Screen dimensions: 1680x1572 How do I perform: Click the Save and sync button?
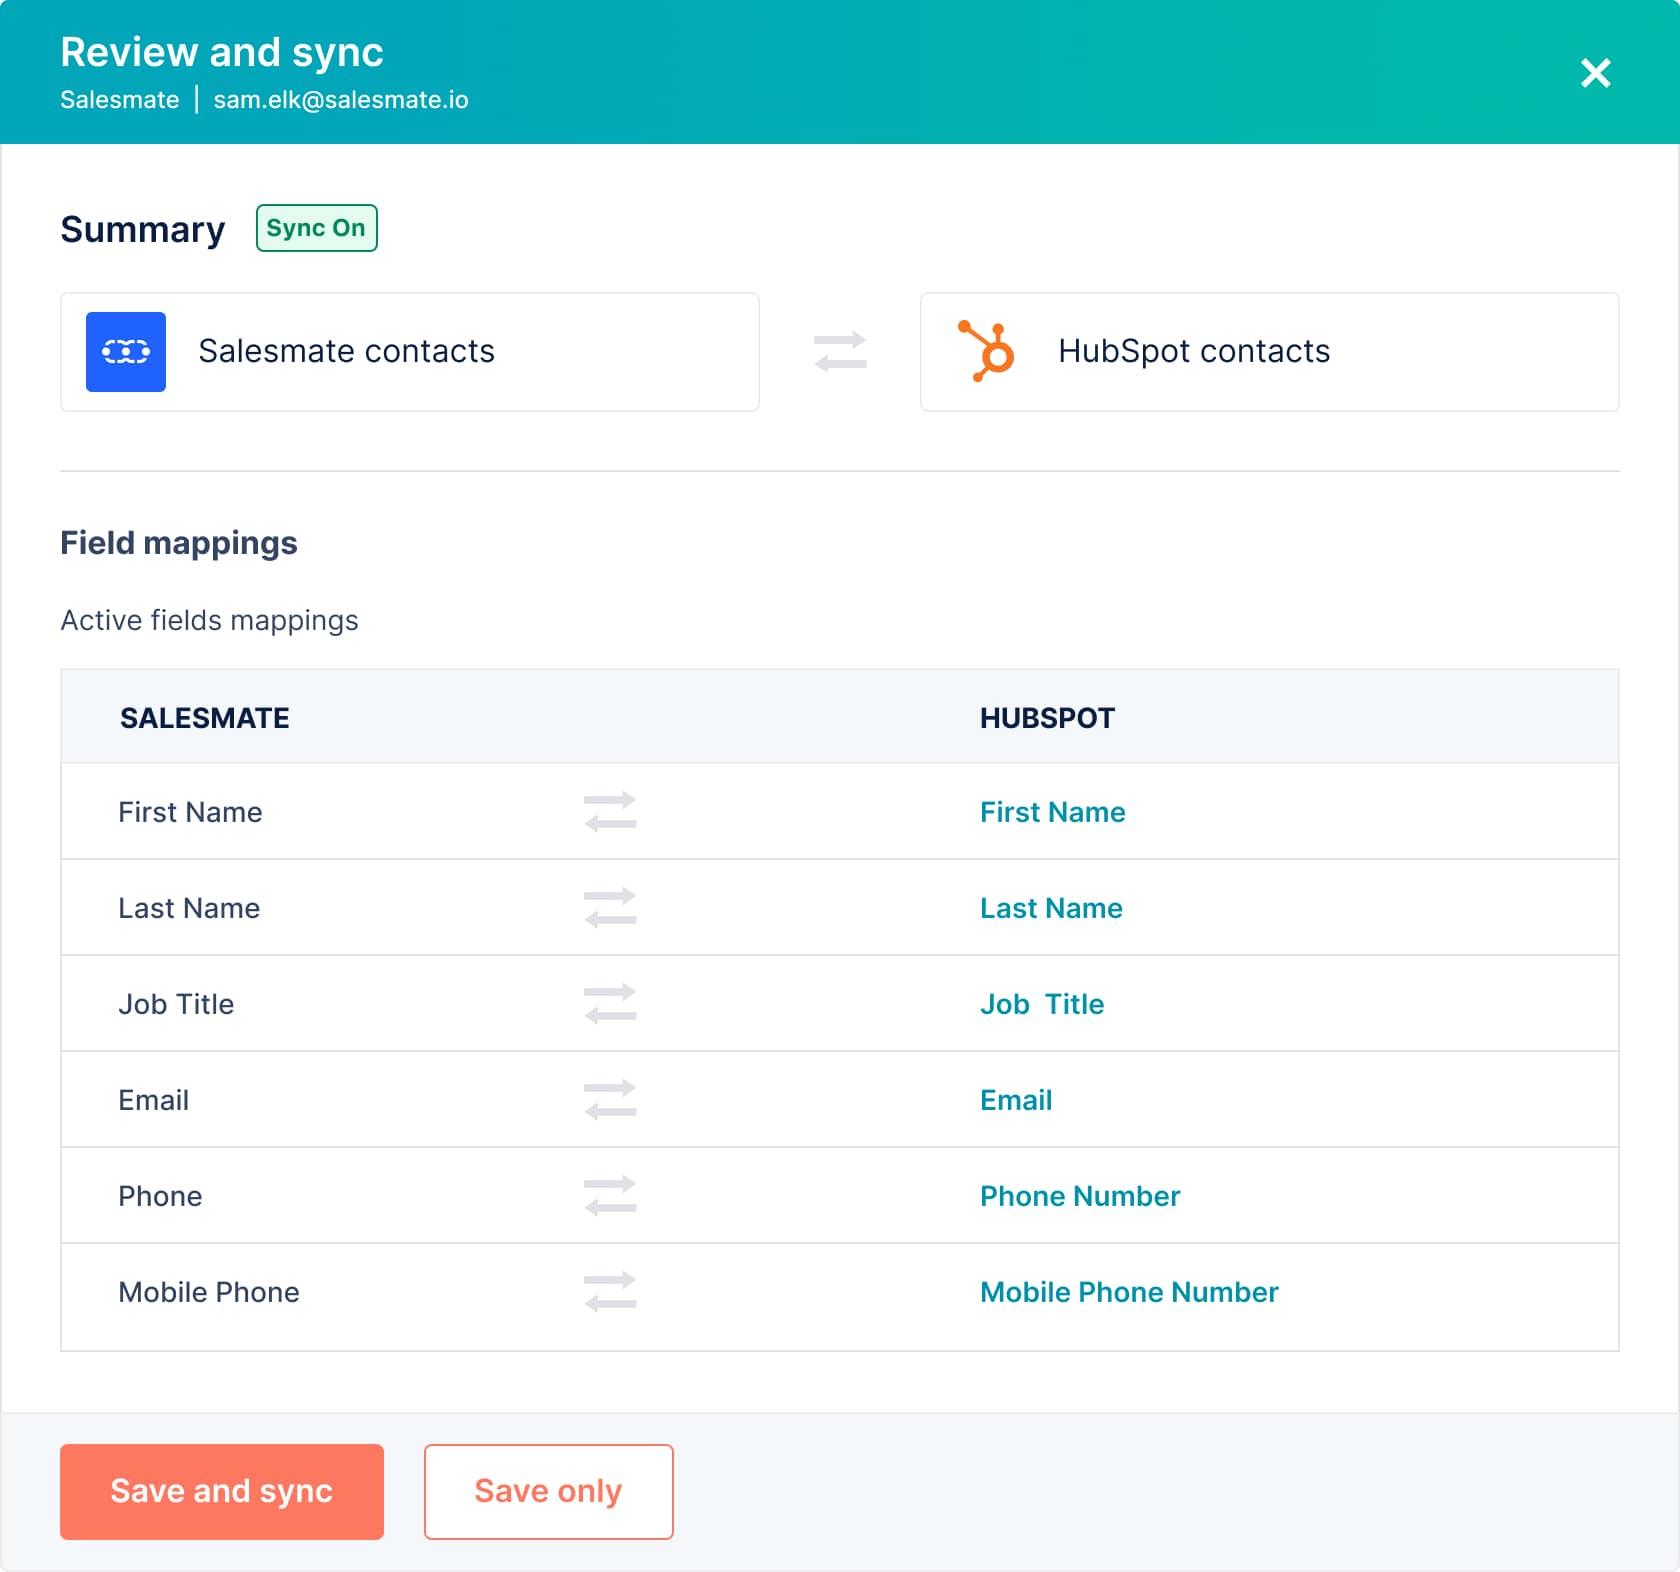(221, 1491)
